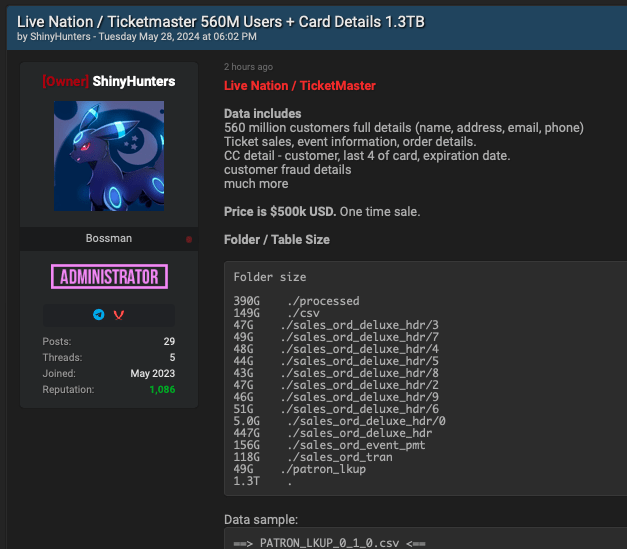The height and width of the screenshot is (549, 627).
Task: Click the 'sales_ord_deluxe_hdr/9' row
Action: [x=336, y=397]
